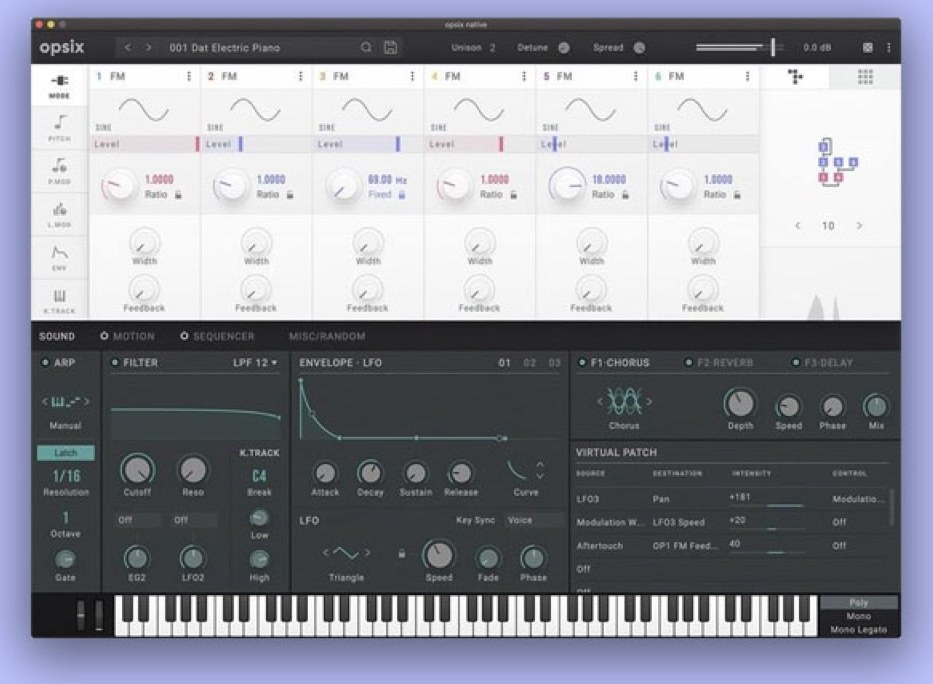Image resolution: width=933 pixels, height=684 pixels.
Task: Click operator 1 Level slider bar
Action: coord(145,144)
